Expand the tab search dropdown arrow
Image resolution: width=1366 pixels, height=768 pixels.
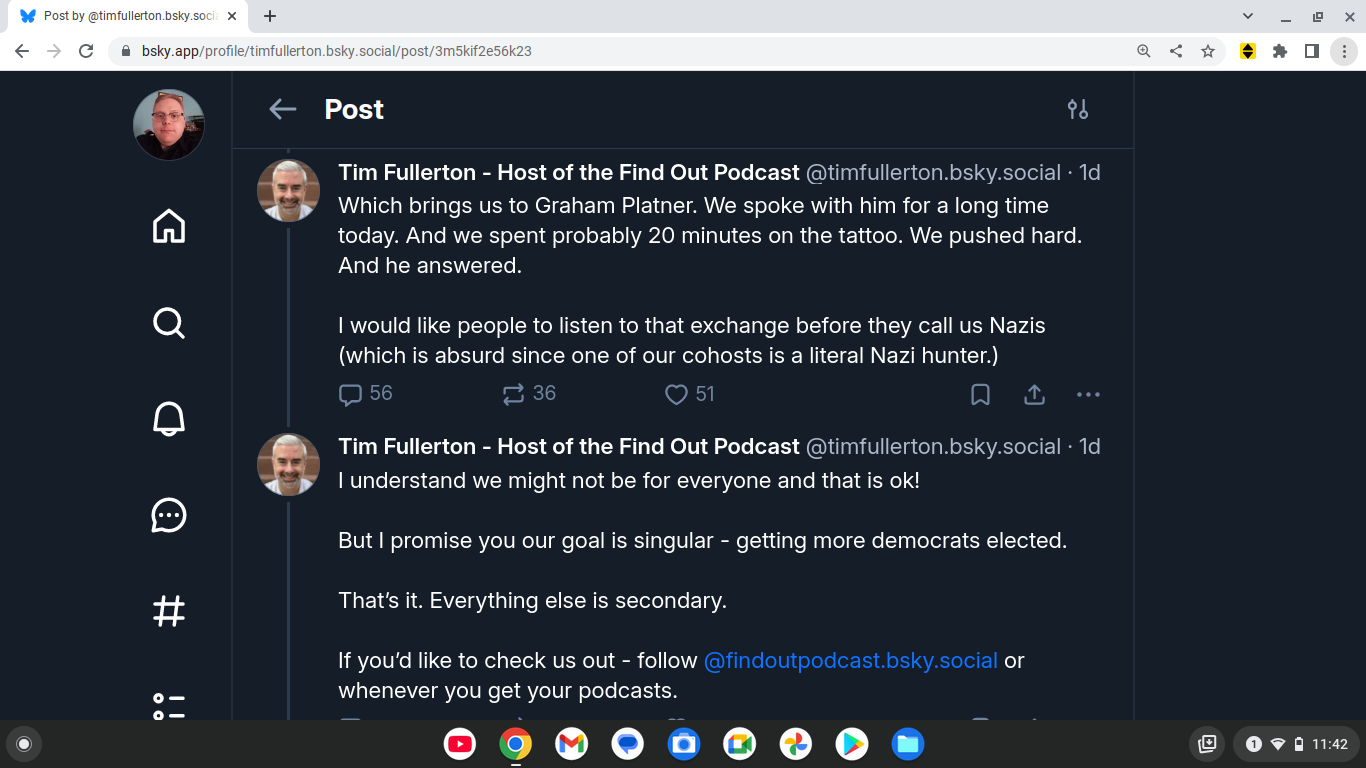pyautogui.click(x=1248, y=16)
